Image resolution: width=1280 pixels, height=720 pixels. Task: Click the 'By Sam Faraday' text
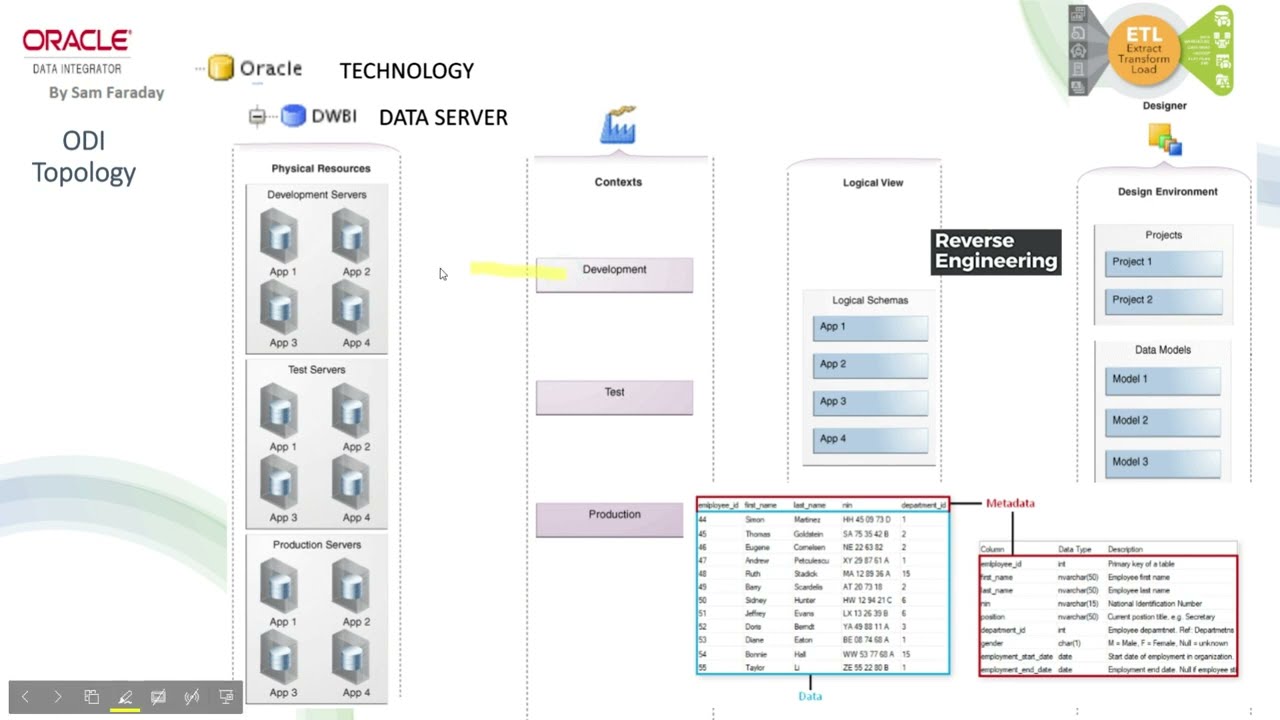(106, 92)
